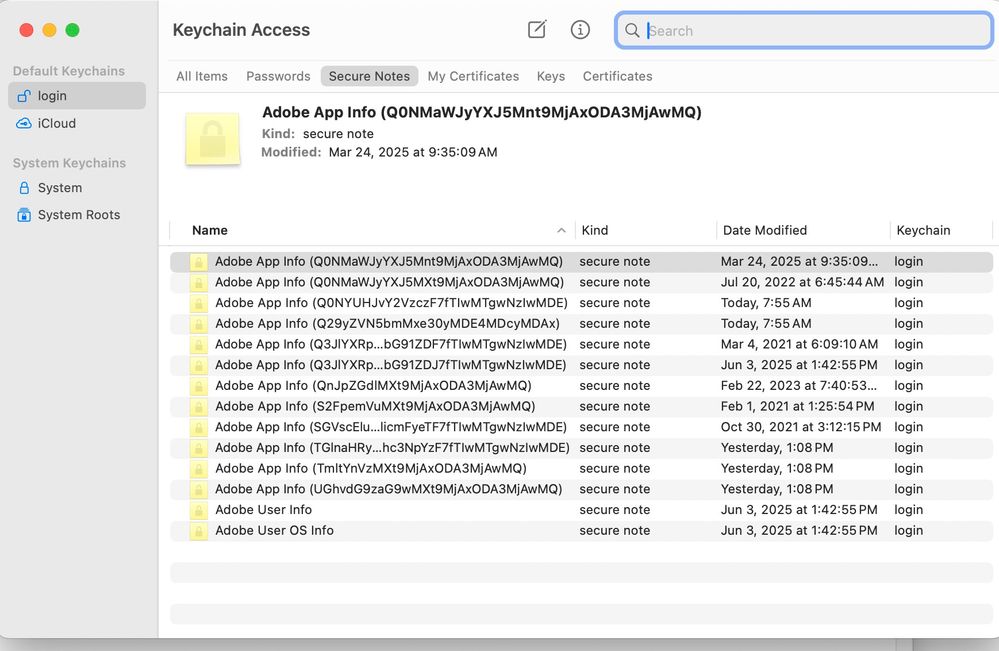The width and height of the screenshot is (999, 651).
Task: Select note row TmltYnVzMXt9MjAxODA3MjAwMQ
Action: pos(581,469)
